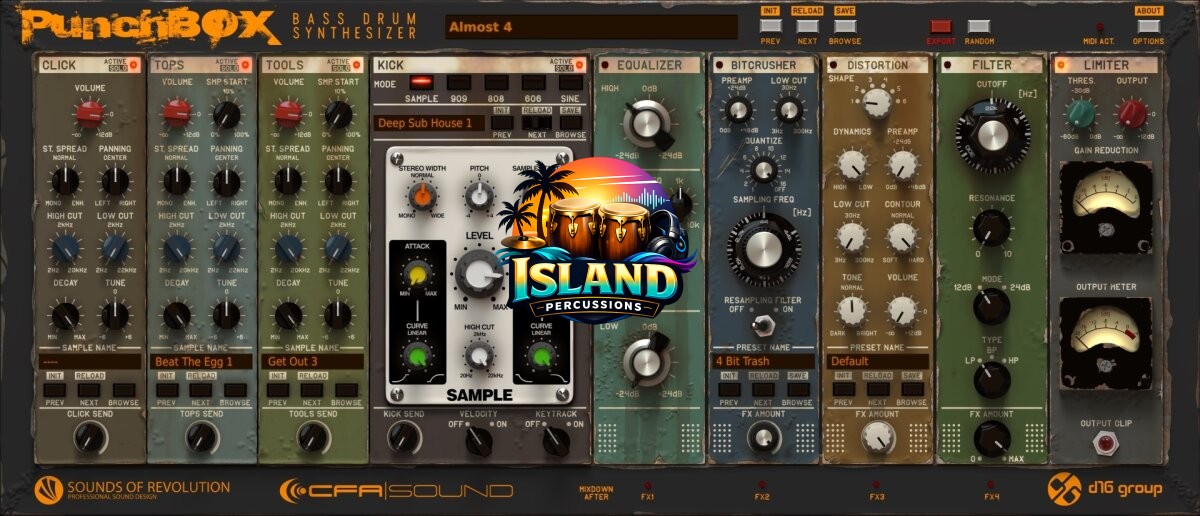Toggle the Equalizer power LED

(x=604, y=66)
